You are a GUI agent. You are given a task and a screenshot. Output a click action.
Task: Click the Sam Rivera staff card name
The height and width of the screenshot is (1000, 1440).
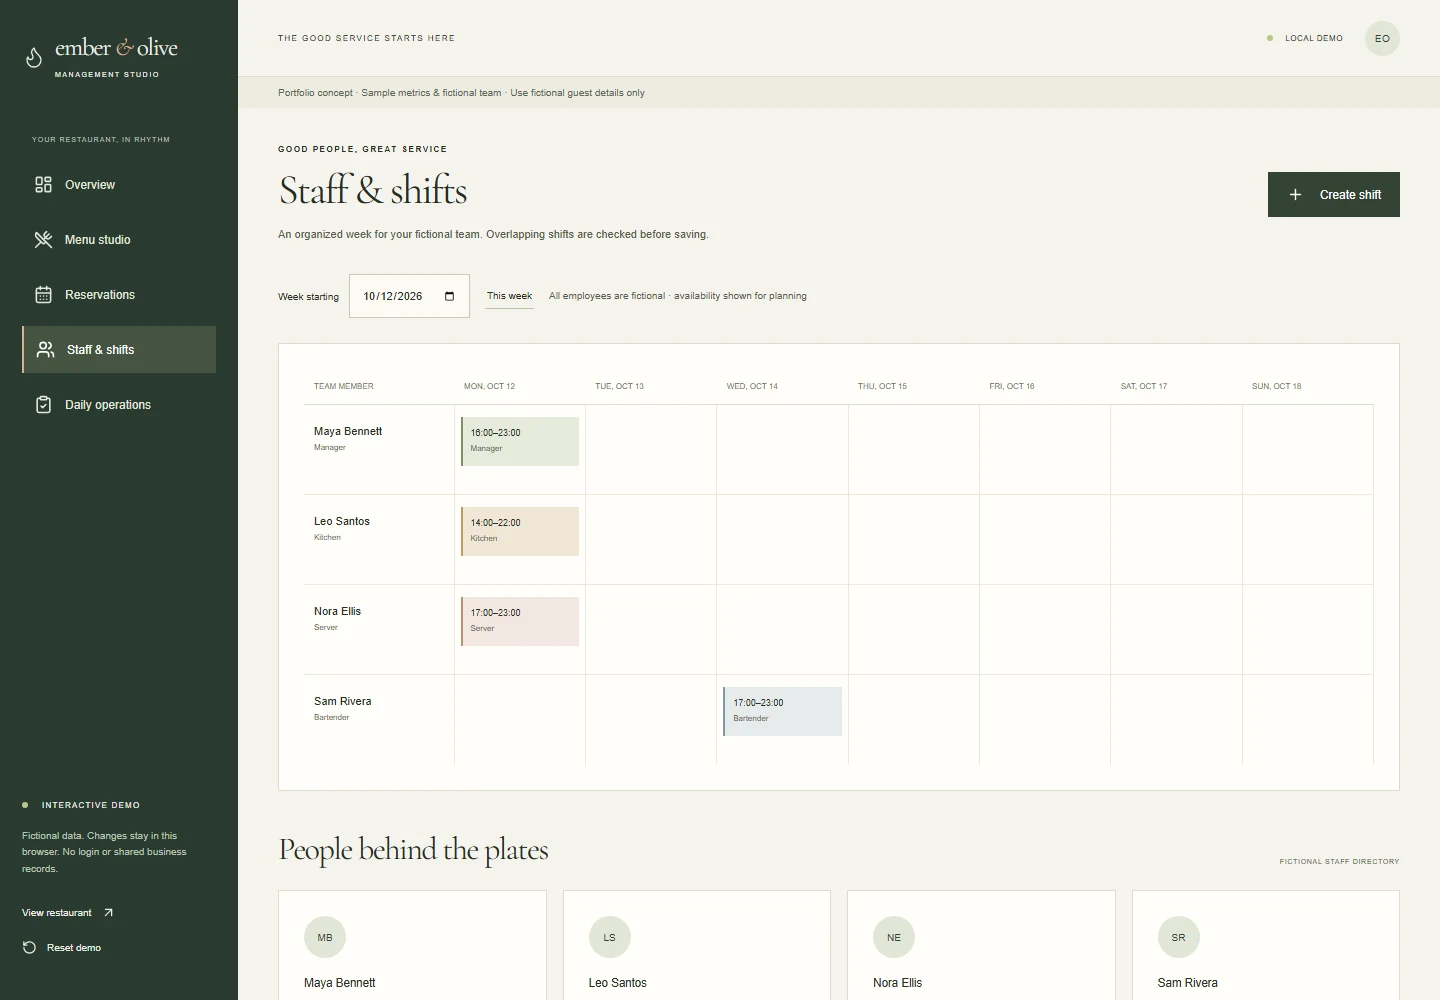point(1188,983)
